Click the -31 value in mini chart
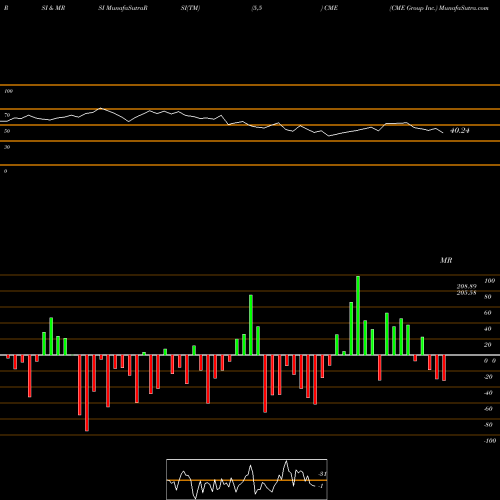 click(x=322, y=474)
